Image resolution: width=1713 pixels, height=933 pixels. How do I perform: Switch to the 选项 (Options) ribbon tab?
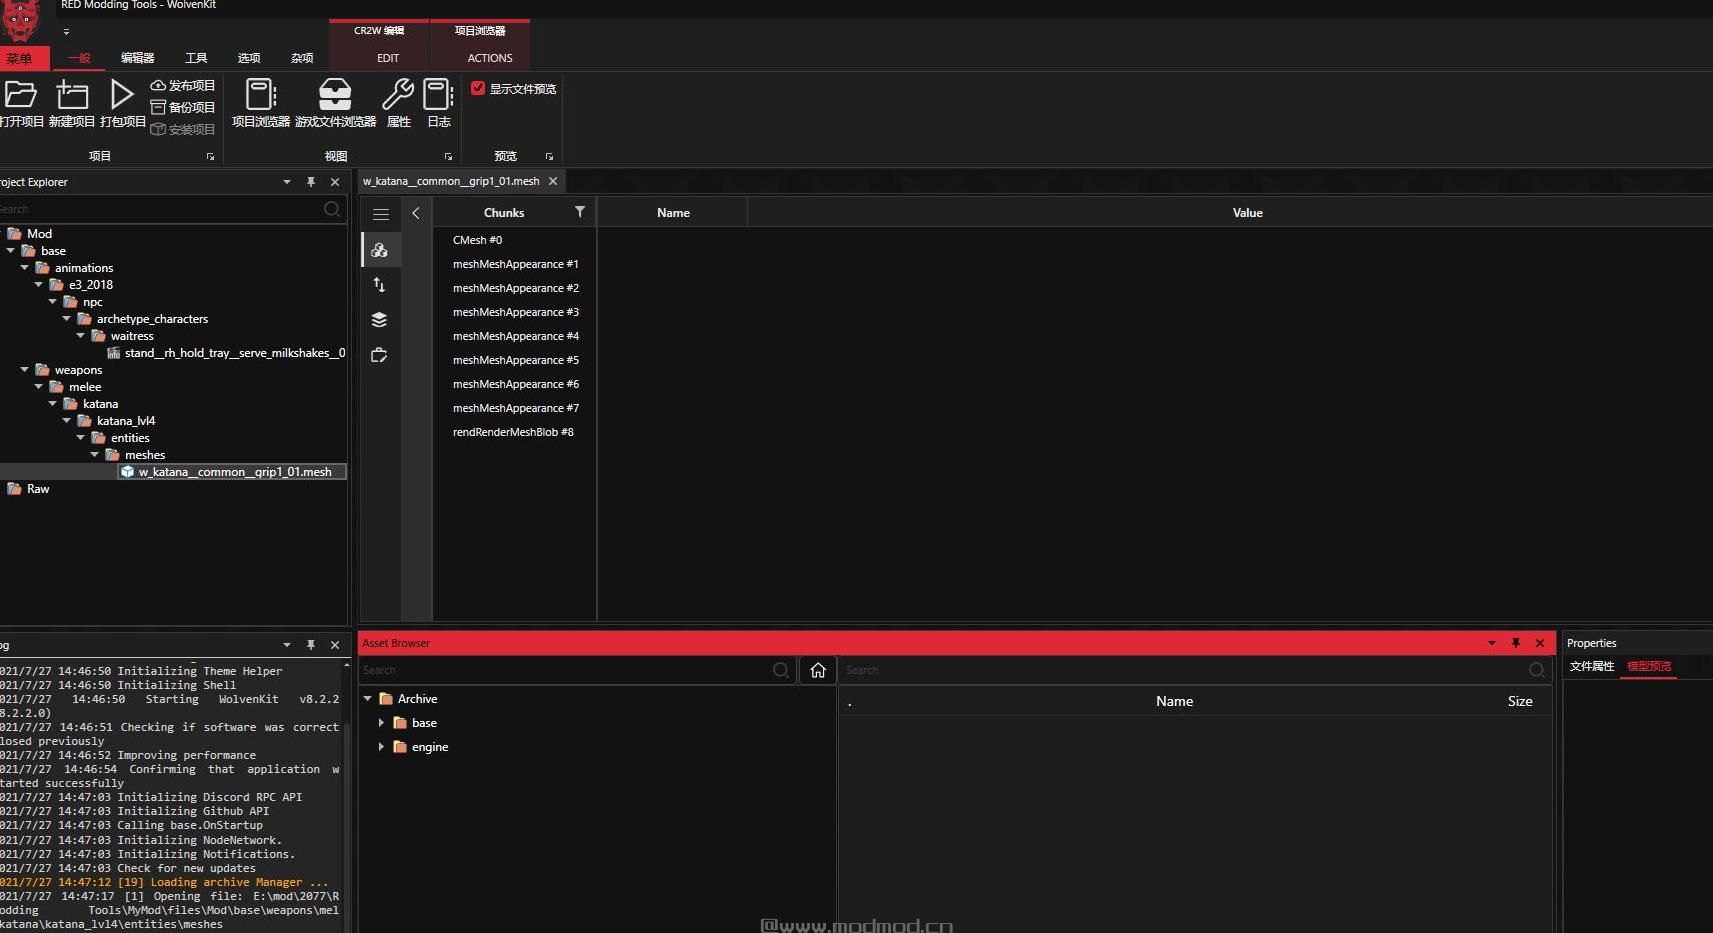[x=249, y=58]
